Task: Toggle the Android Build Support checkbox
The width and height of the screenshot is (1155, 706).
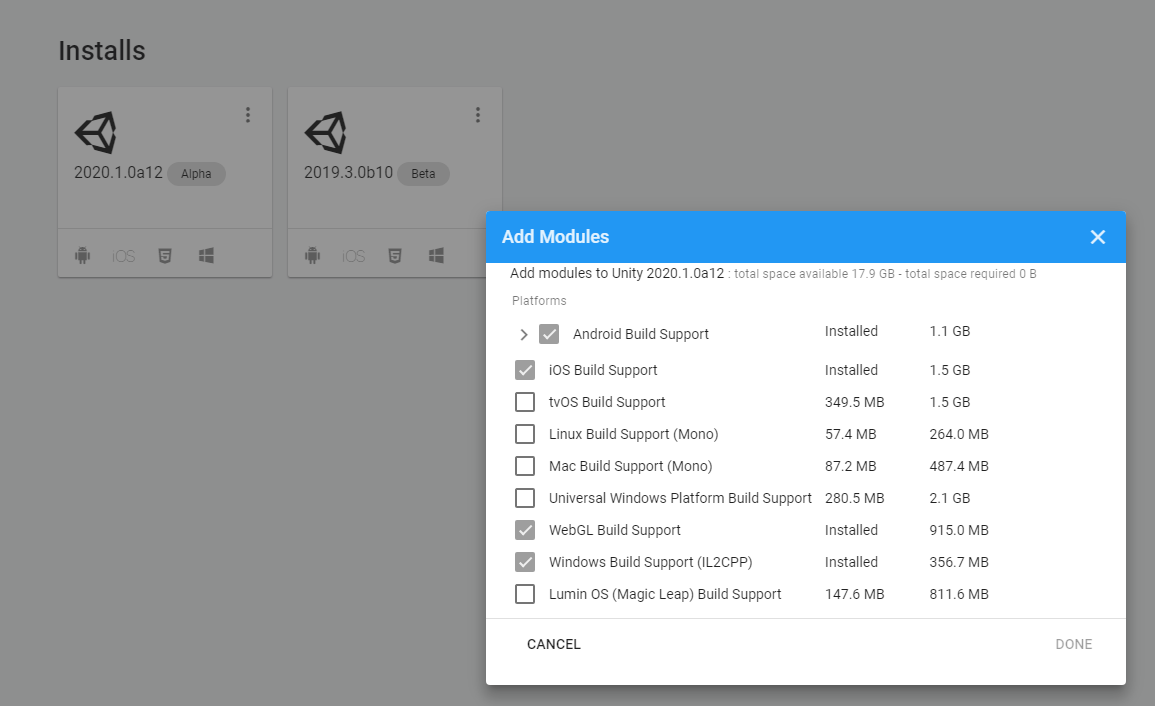Action: (x=549, y=334)
